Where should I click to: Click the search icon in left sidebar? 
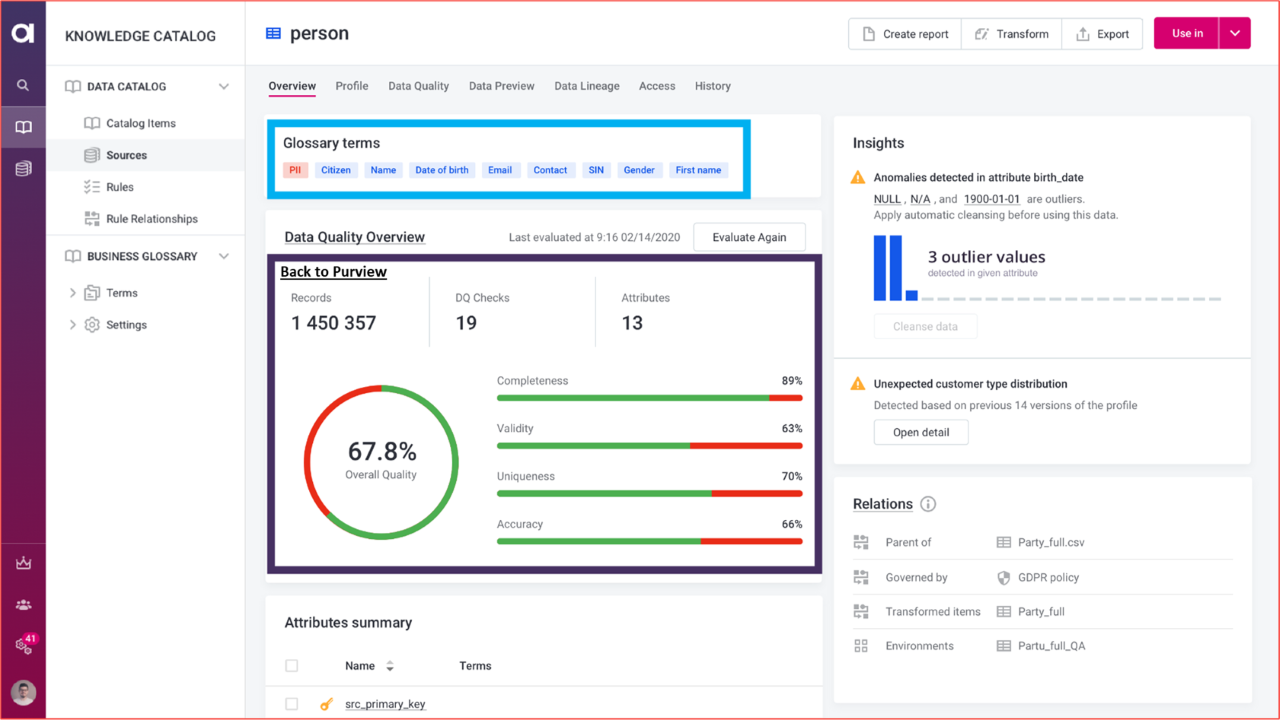(x=23, y=86)
